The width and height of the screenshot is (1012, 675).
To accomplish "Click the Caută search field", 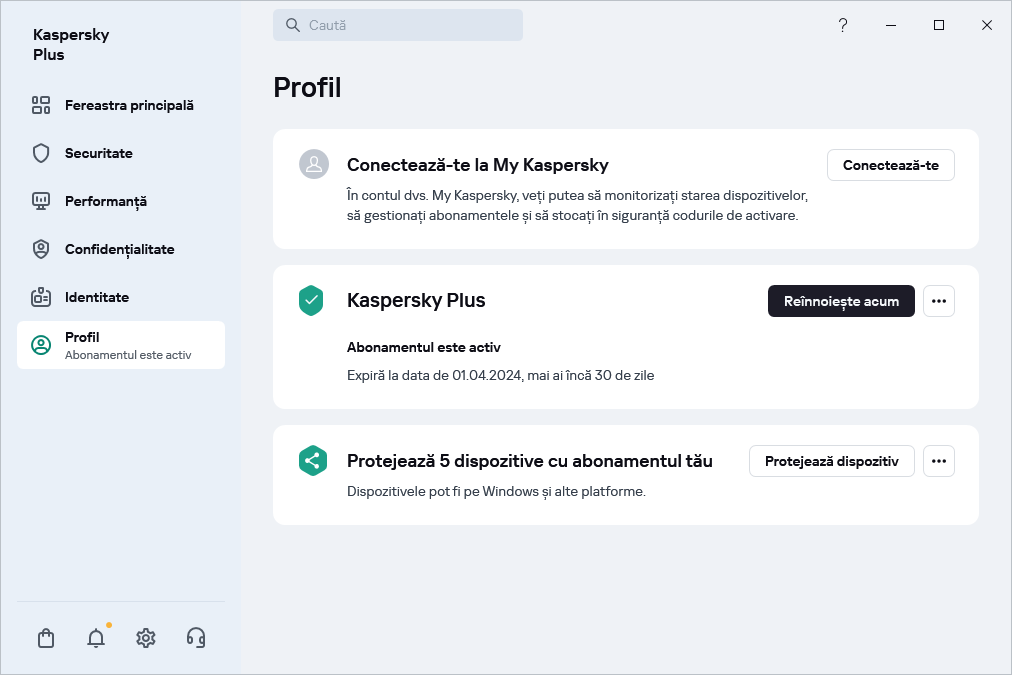I will (x=398, y=25).
